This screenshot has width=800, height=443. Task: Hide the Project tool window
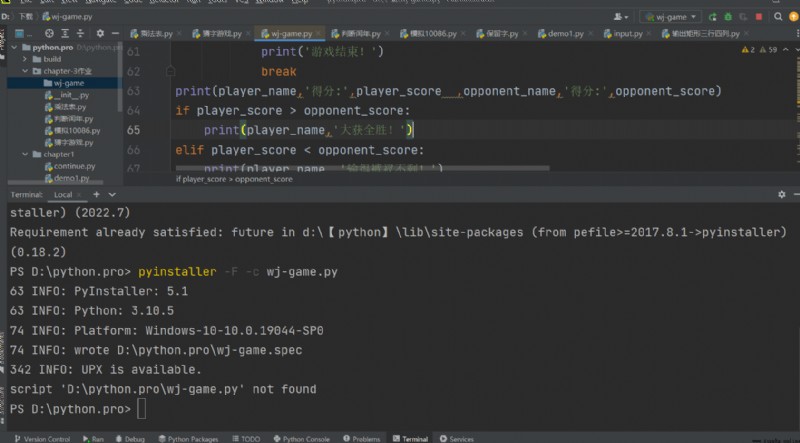click(115, 33)
